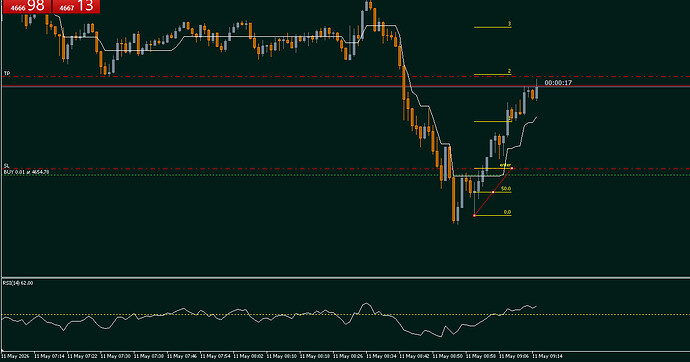690x362 pixels.
Task: Select the yellow 'enter' level label
Action: click(x=505, y=165)
